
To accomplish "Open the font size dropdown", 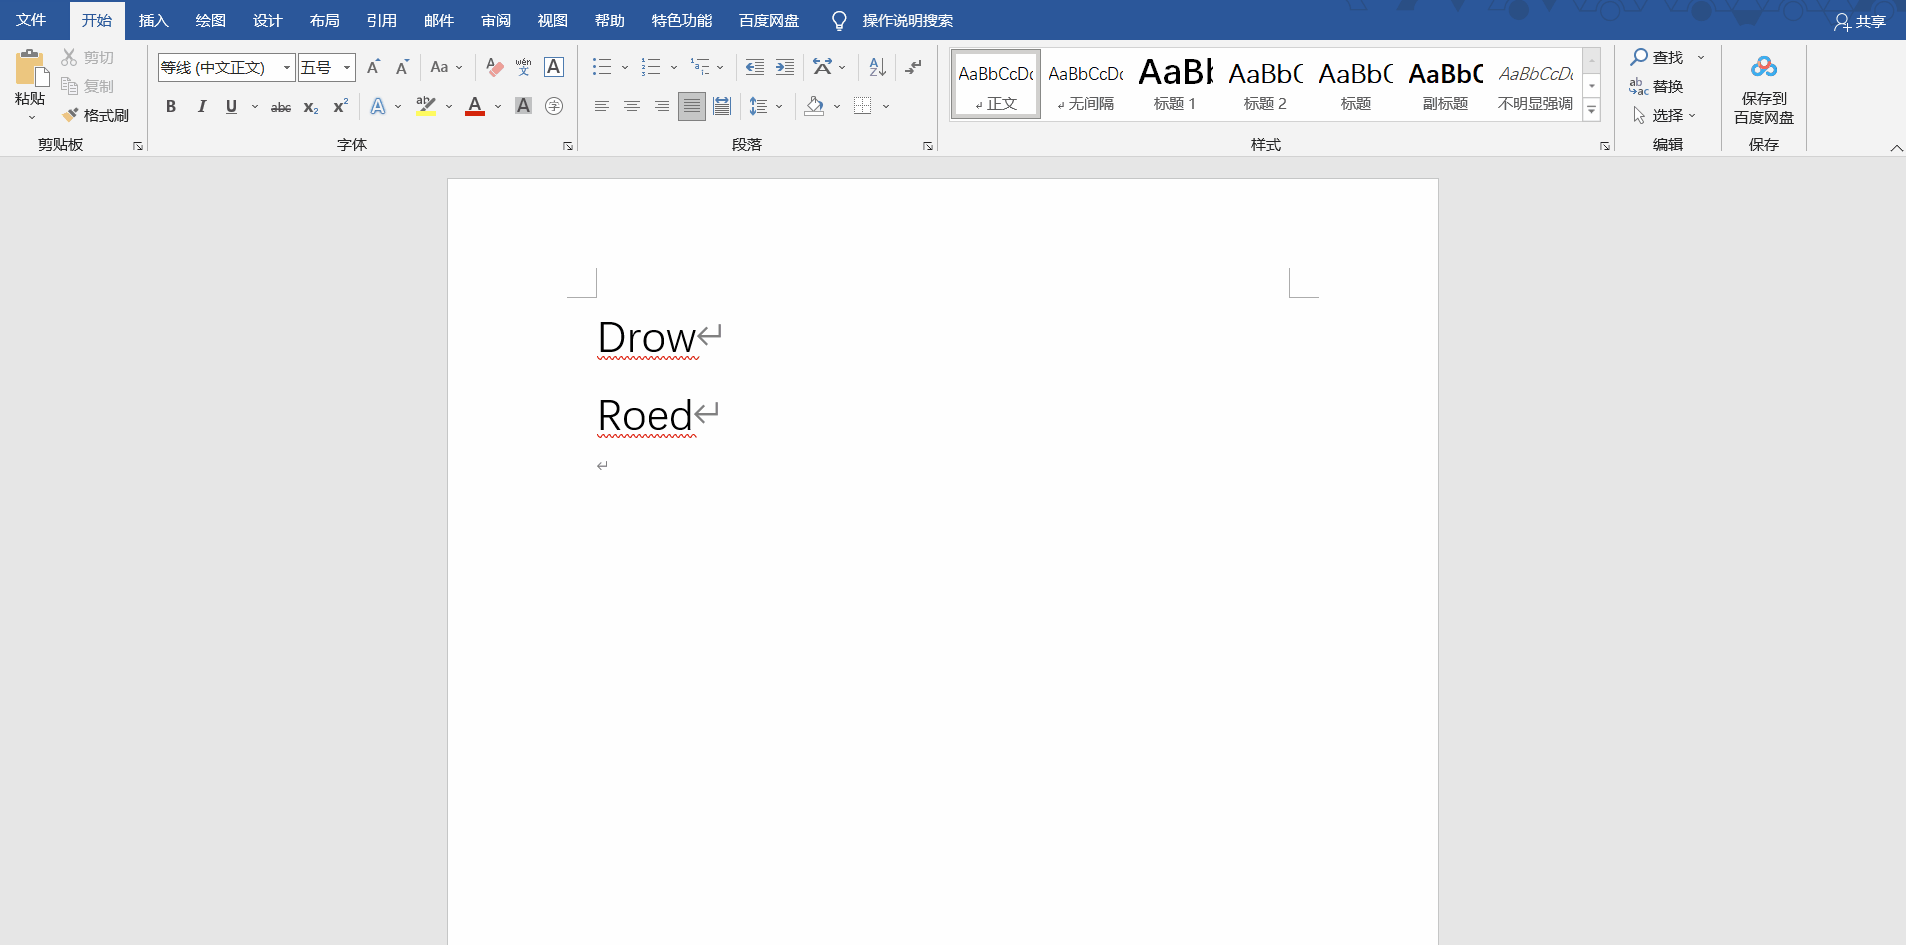I will 347,67.
